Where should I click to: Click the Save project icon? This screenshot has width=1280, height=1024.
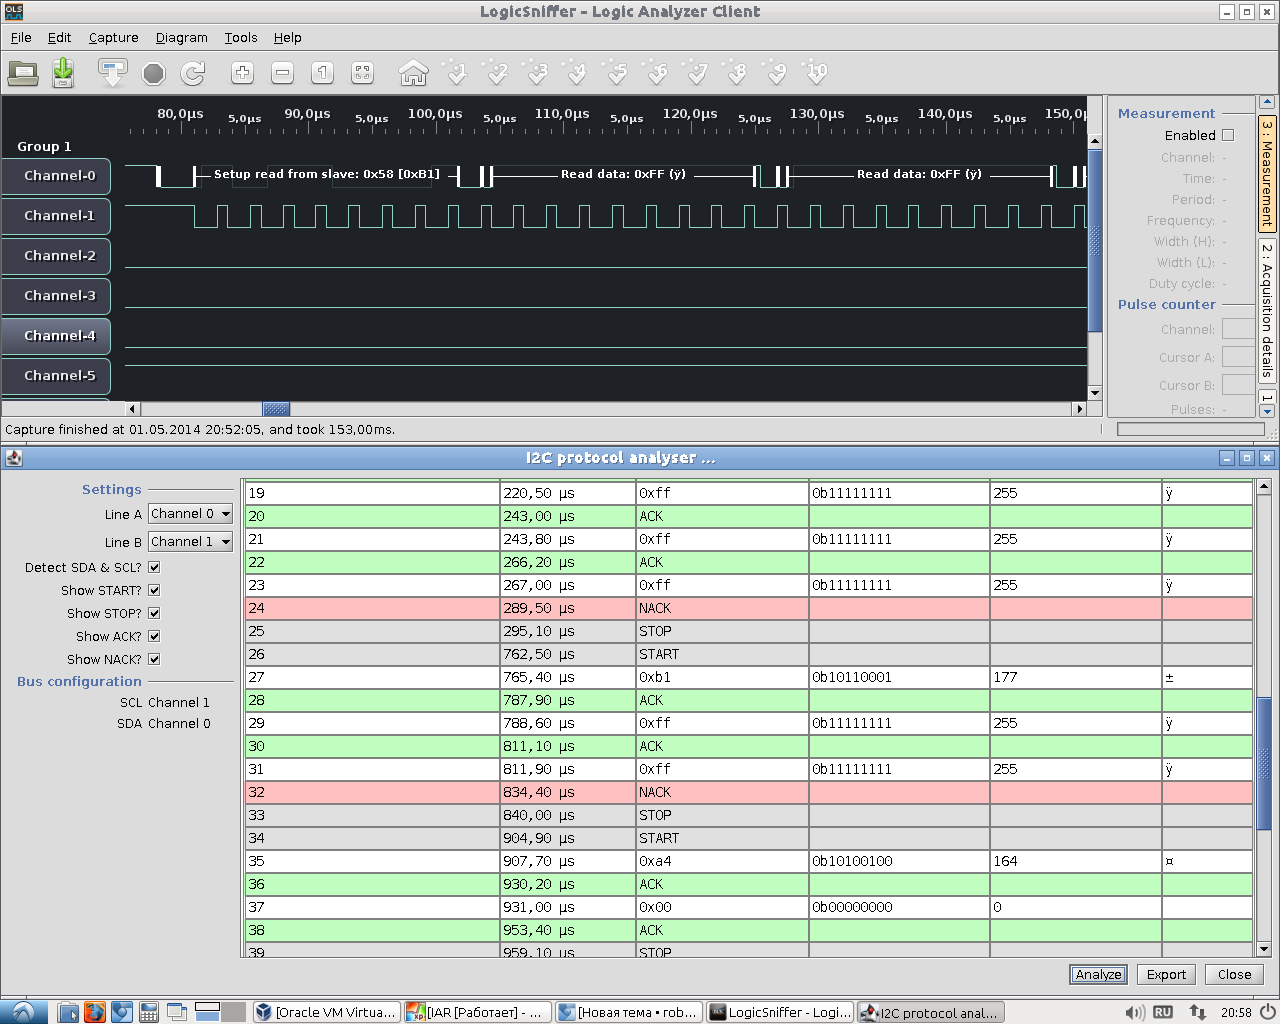point(63,73)
